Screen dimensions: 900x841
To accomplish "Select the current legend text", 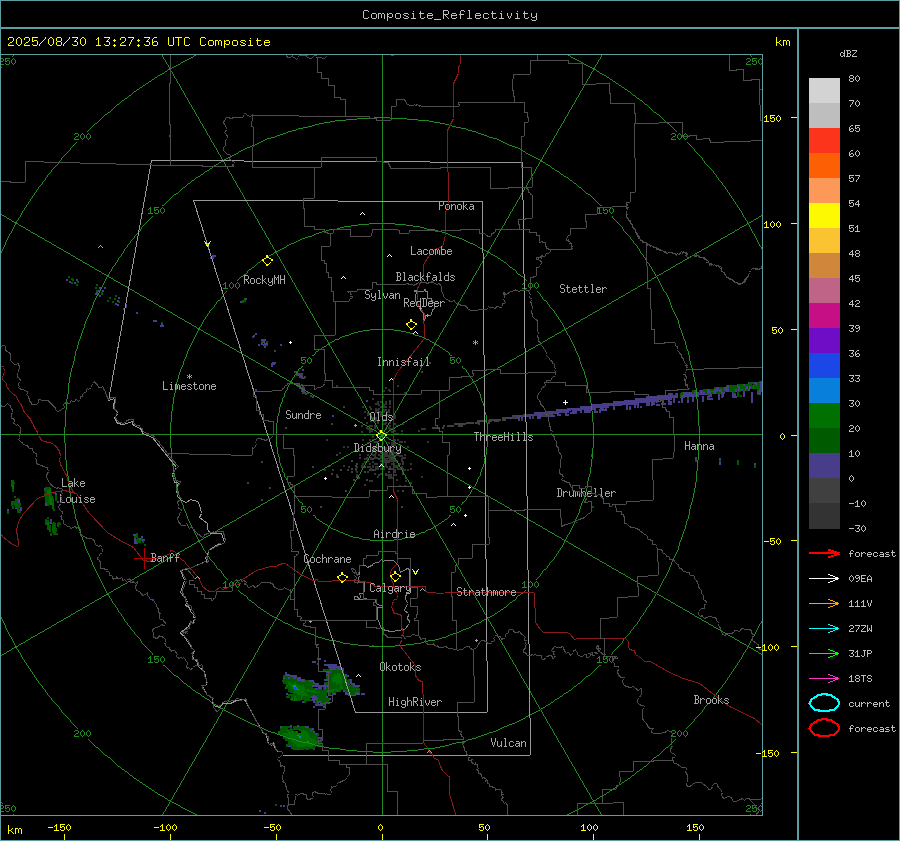I will click(869, 703).
